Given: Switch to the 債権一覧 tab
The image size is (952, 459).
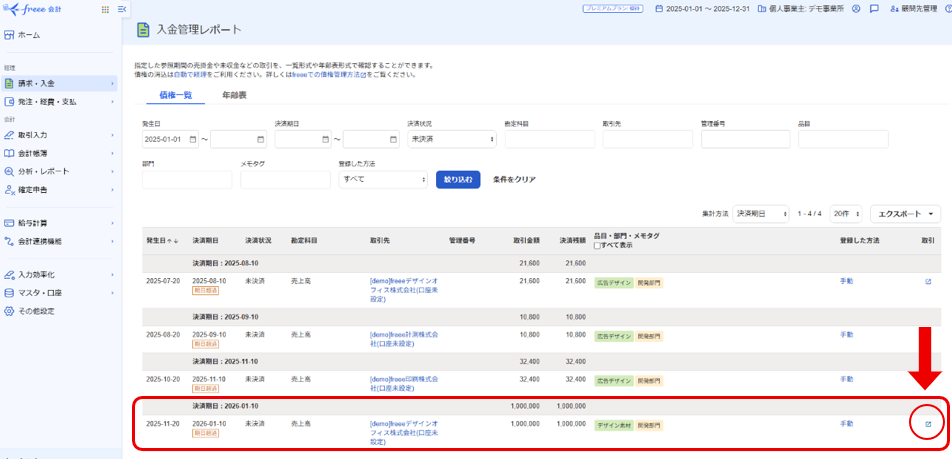Looking at the screenshot, I should 175,95.
